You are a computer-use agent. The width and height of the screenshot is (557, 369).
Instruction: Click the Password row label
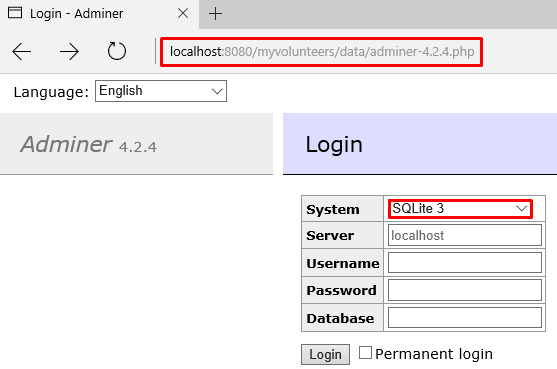341,290
